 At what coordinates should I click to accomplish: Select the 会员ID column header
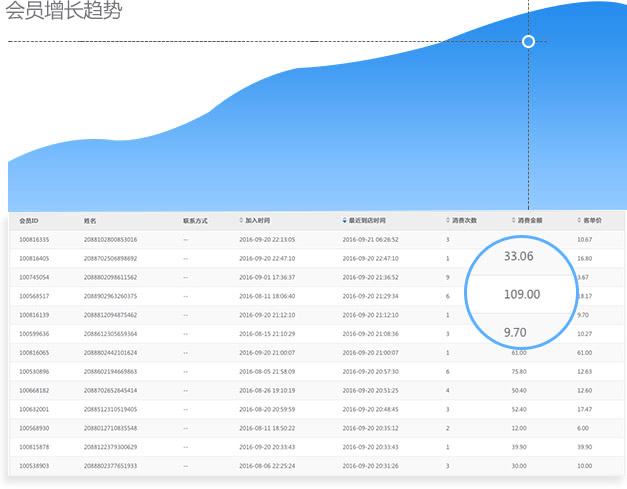[29, 220]
